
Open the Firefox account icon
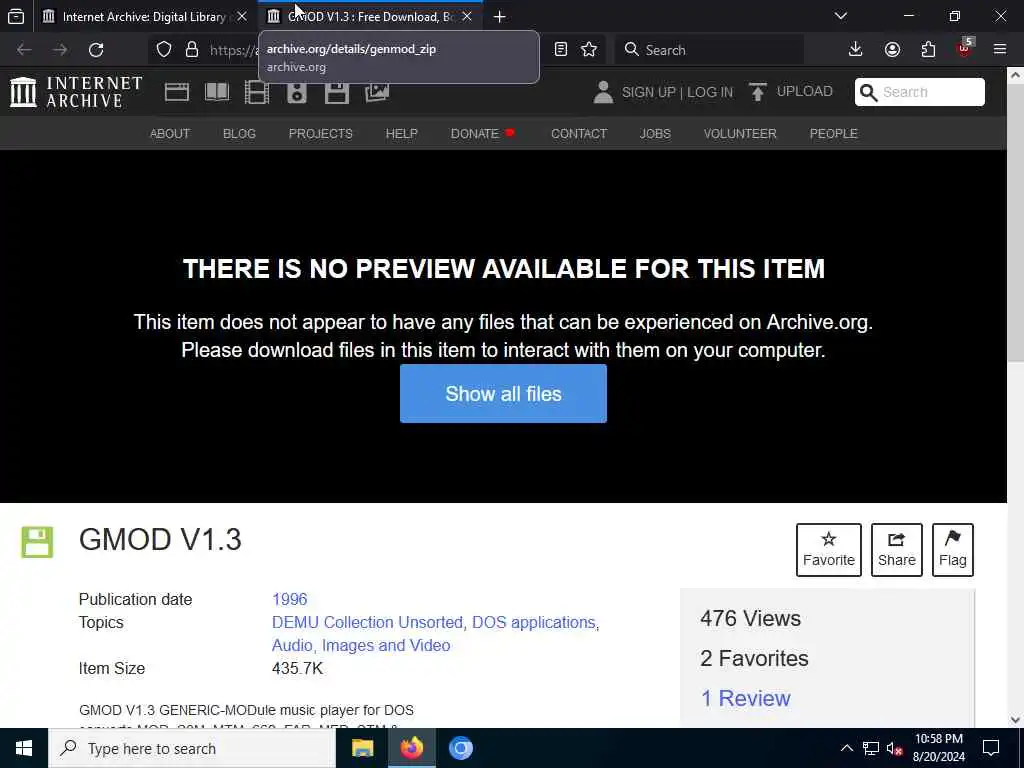click(x=892, y=50)
